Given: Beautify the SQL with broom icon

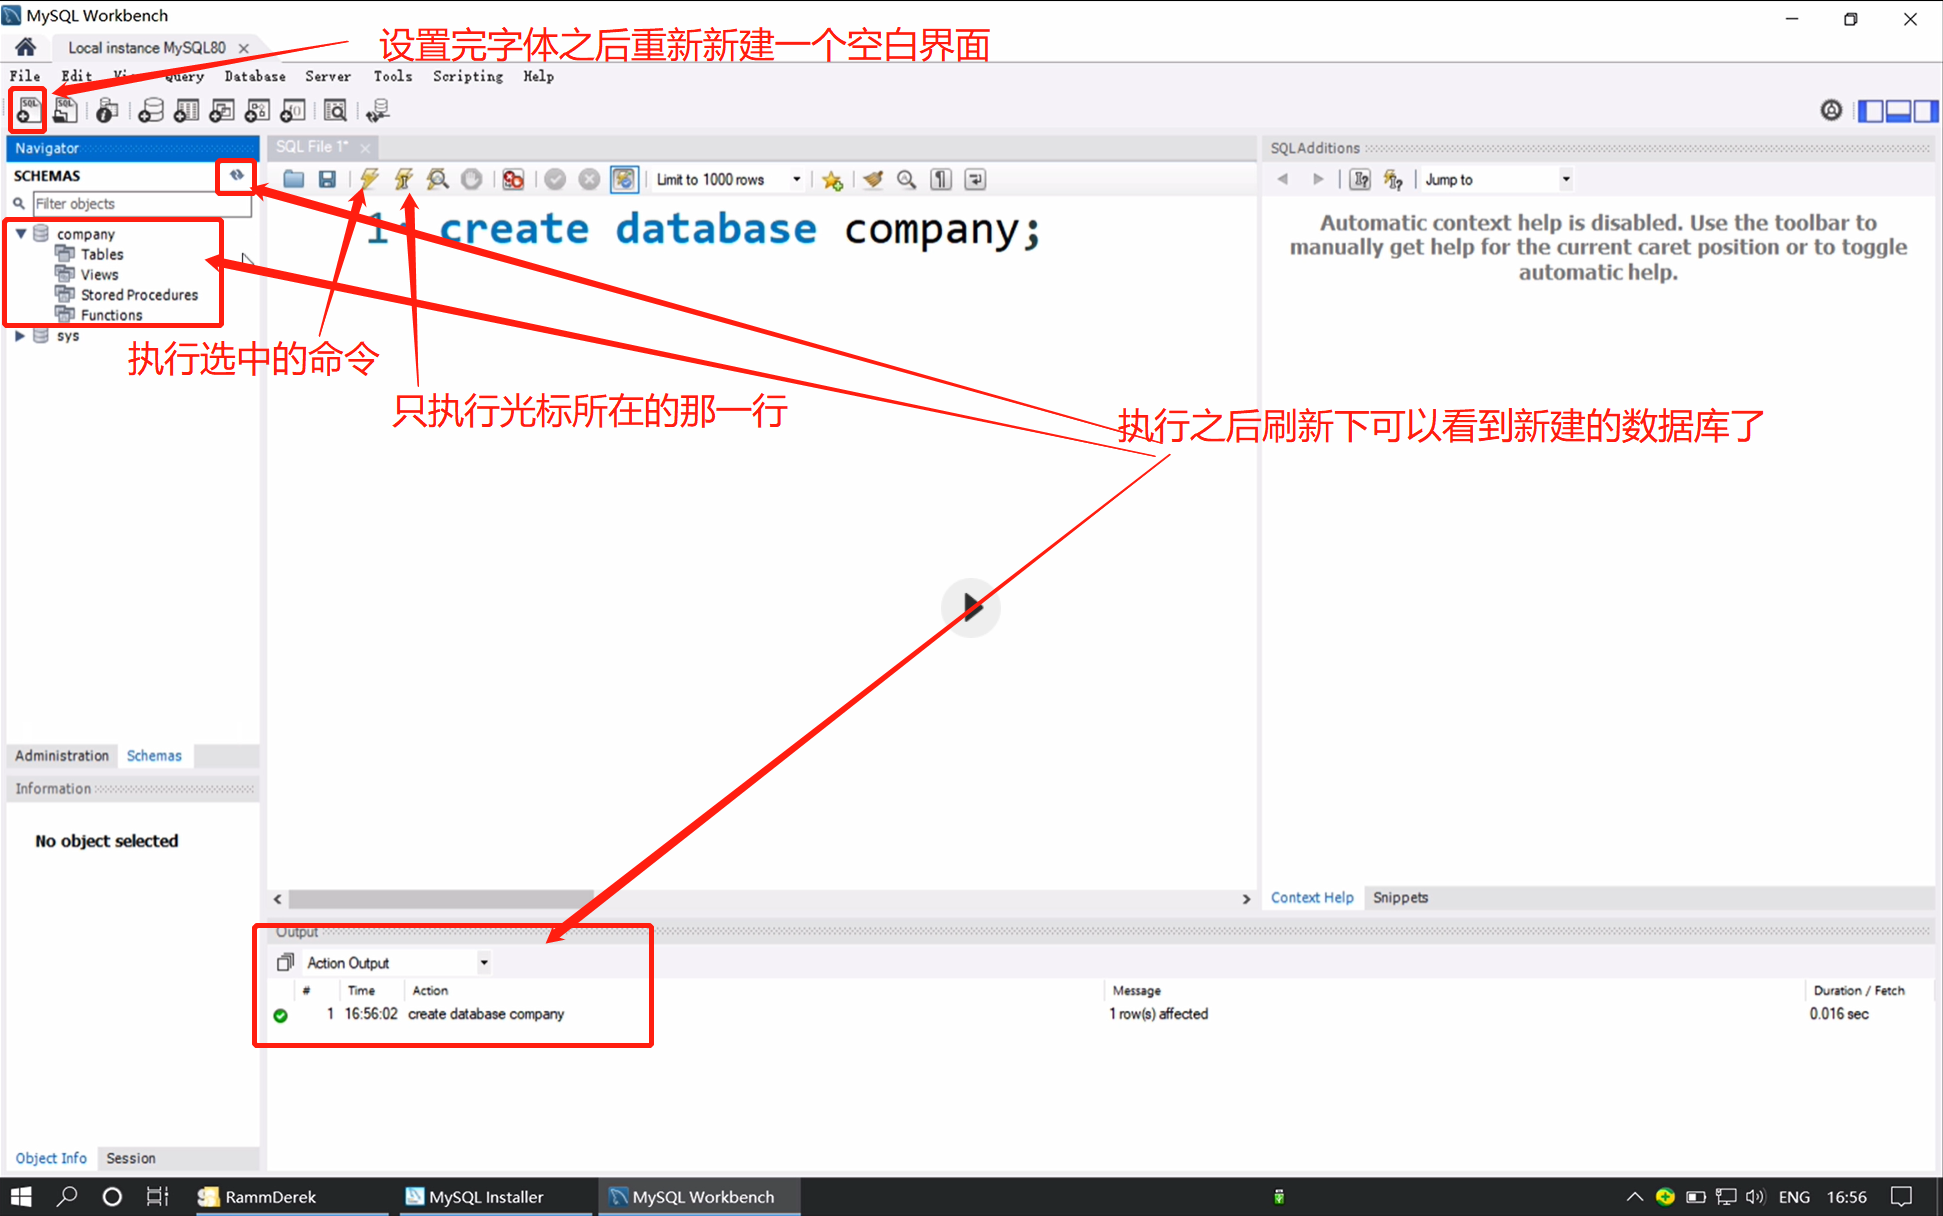Looking at the screenshot, I should point(873,179).
